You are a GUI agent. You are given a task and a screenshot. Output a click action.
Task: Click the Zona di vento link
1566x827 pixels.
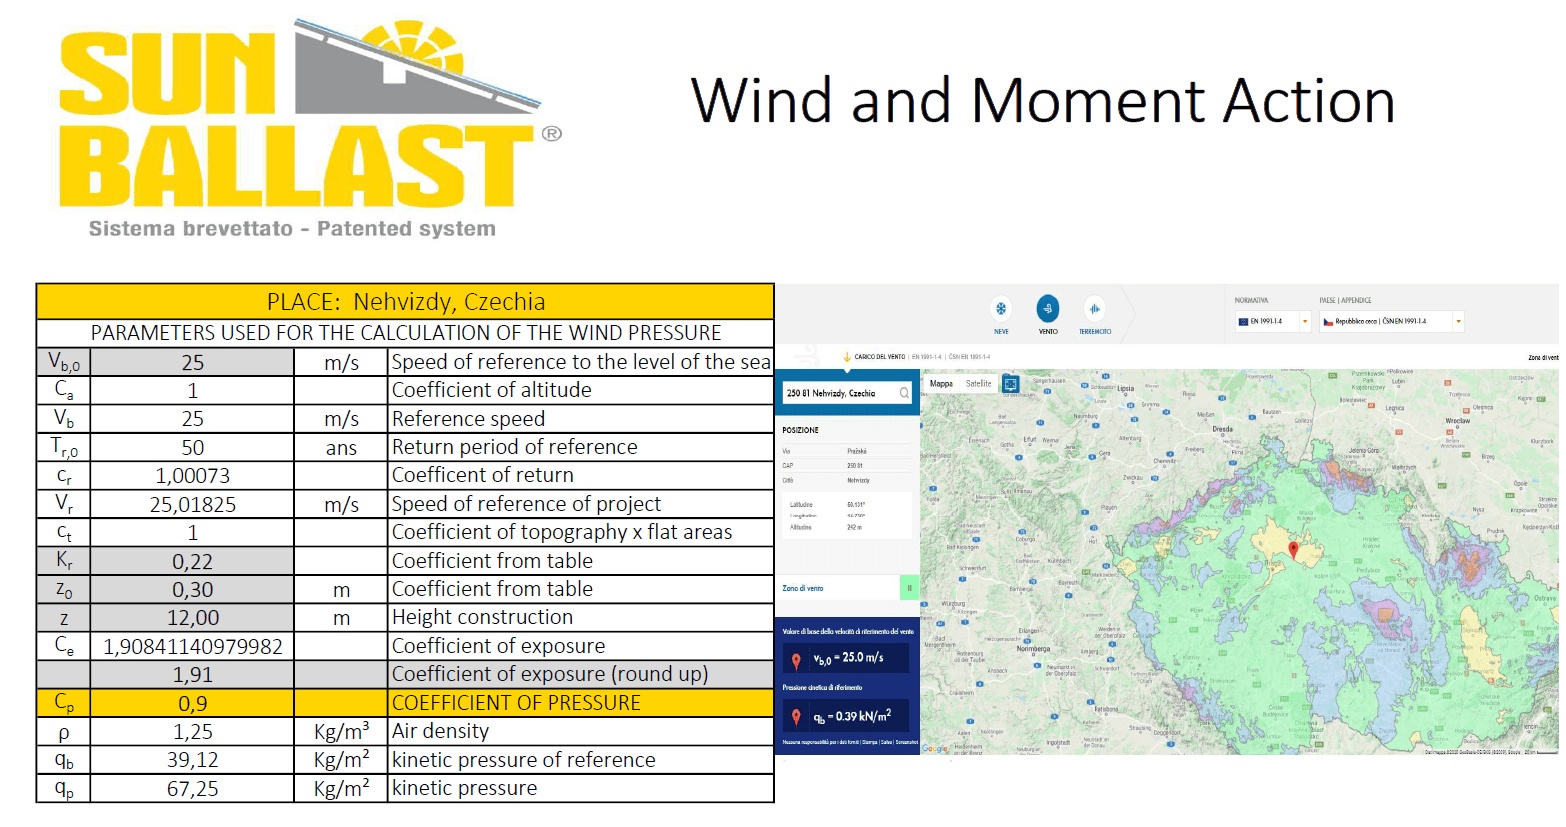click(x=803, y=588)
